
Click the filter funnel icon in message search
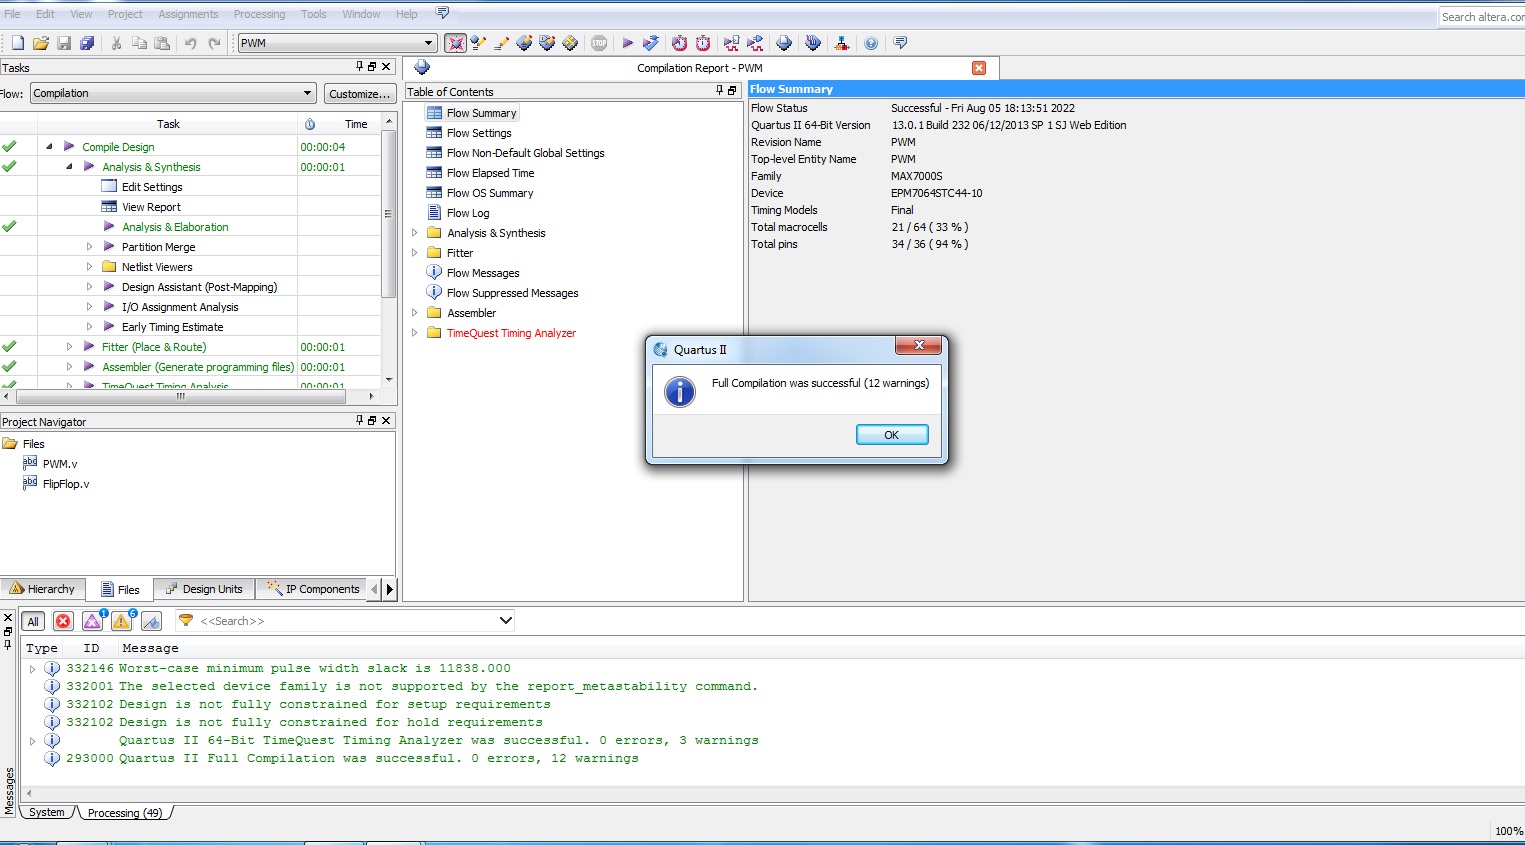coord(186,621)
